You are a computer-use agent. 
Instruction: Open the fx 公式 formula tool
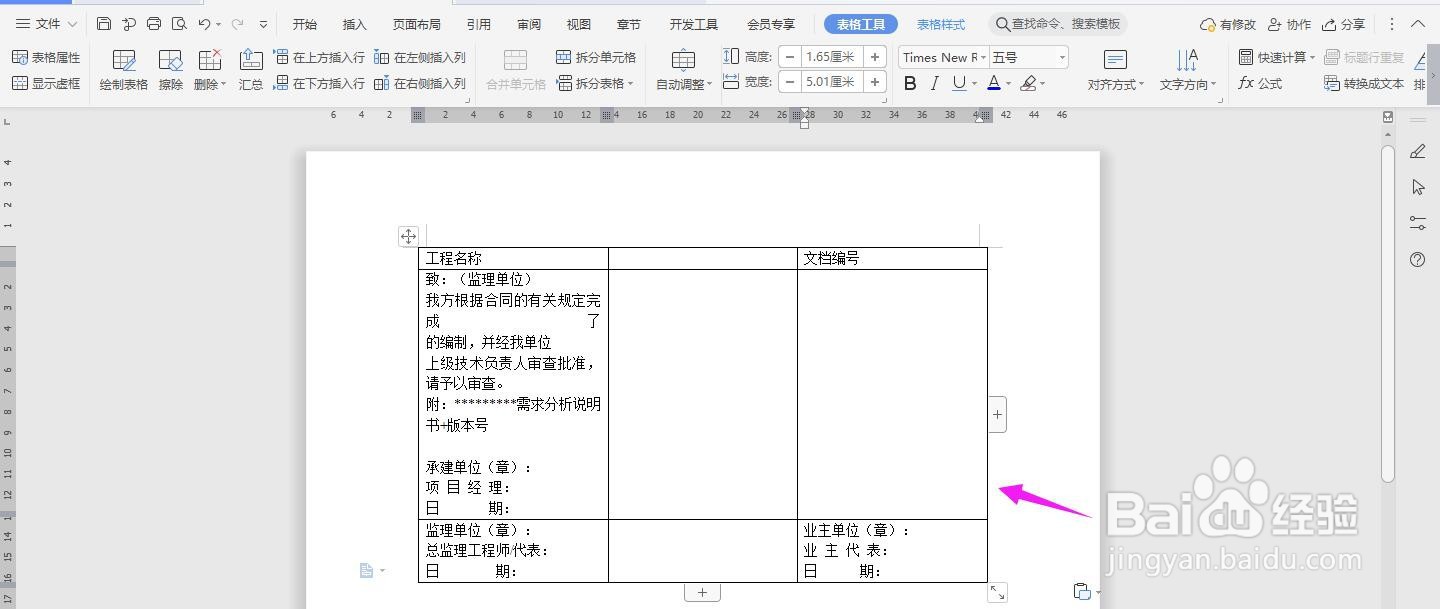(x=1261, y=84)
